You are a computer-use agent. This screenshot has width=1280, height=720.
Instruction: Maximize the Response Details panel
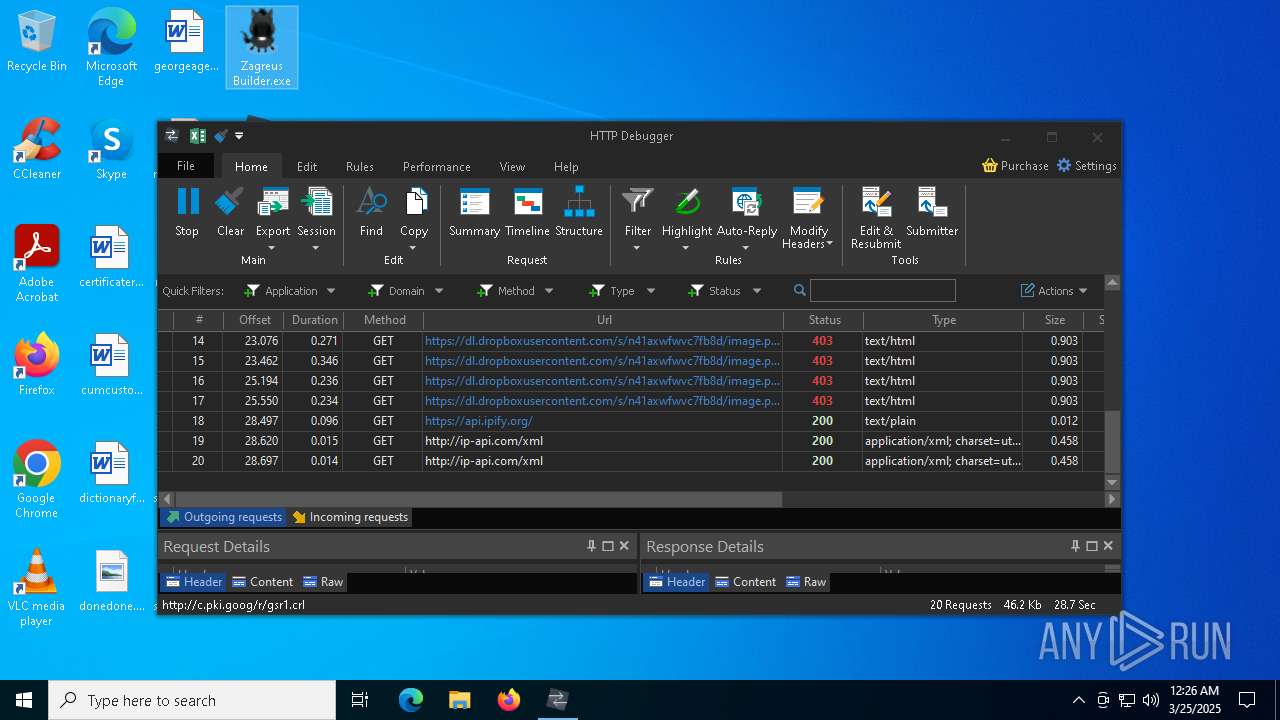pos(1091,546)
